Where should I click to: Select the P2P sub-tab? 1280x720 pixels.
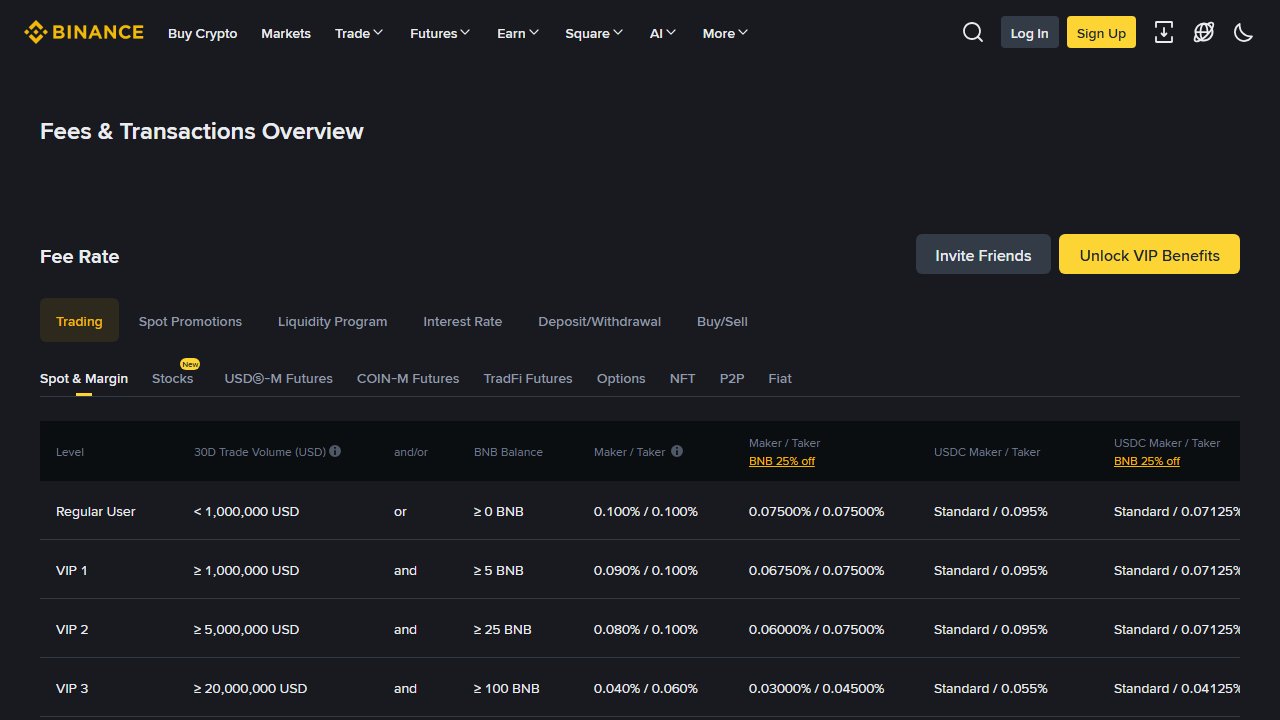click(x=732, y=378)
